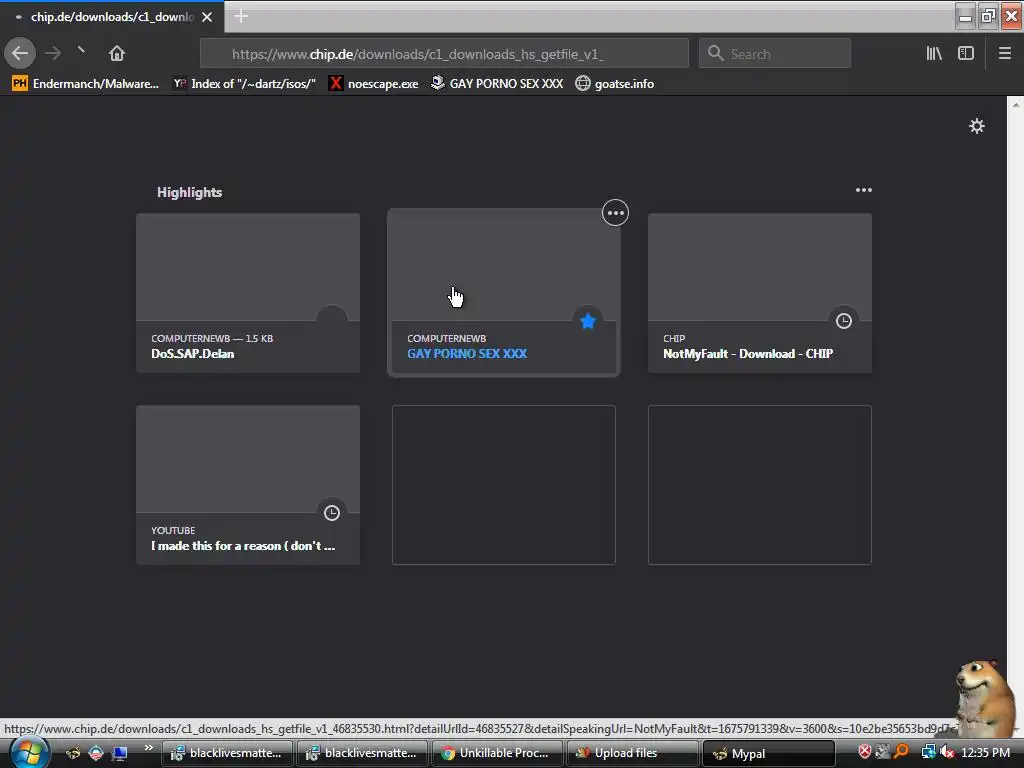The width and height of the screenshot is (1024, 768).
Task: Switch to Upload files taskbar button
Action: (x=633, y=753)
